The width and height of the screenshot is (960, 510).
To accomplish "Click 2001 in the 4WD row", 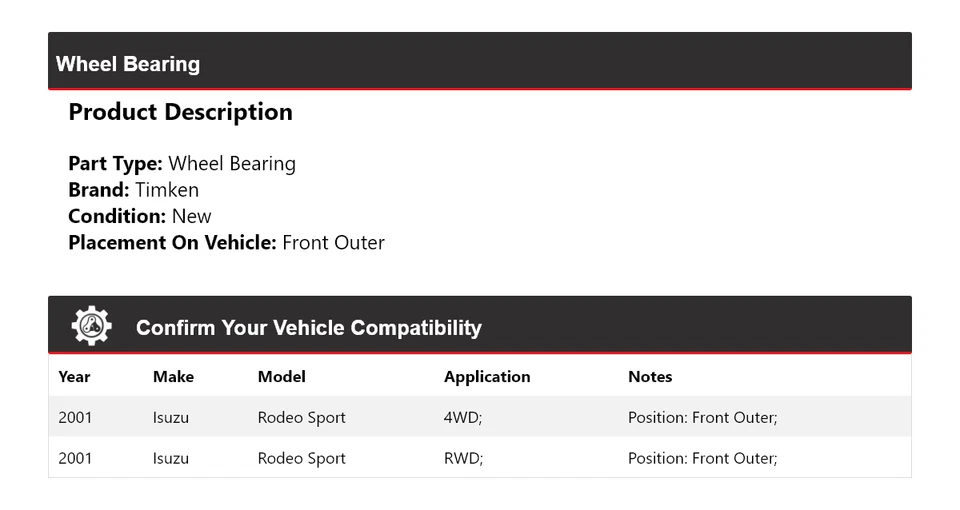I will [75, 418].
